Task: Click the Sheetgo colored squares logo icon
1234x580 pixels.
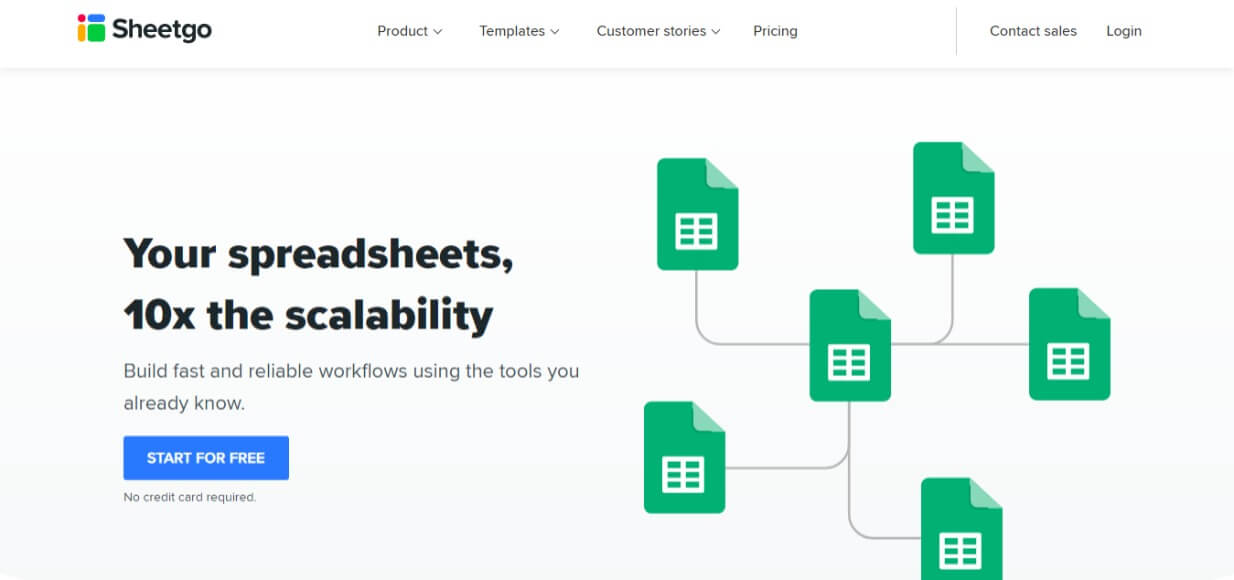Action: 91,28
